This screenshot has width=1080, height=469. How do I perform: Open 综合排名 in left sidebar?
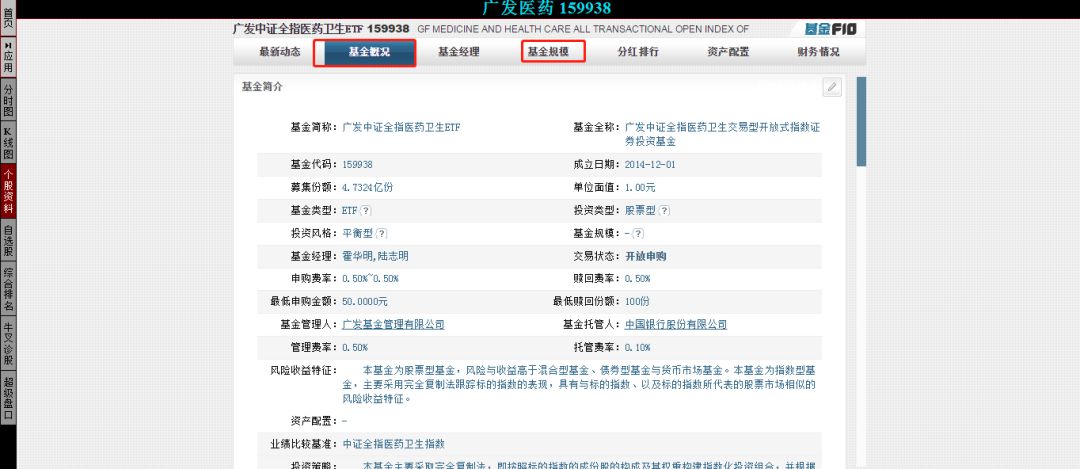[8, 290]
